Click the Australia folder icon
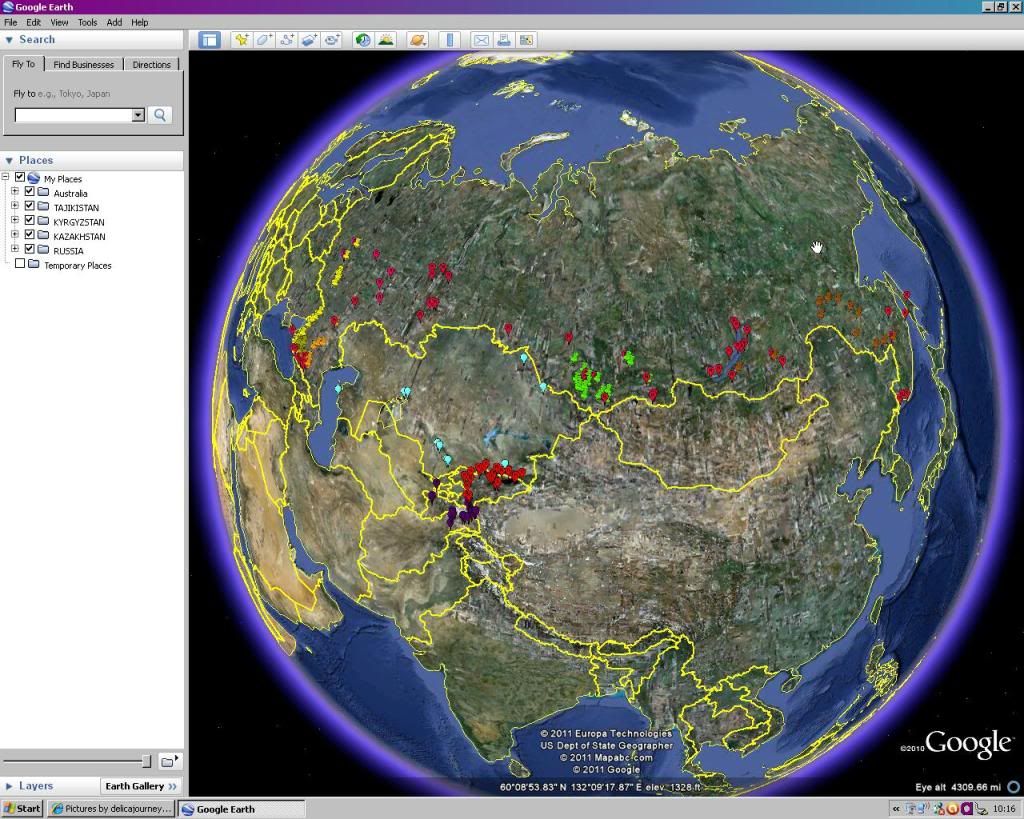 43,193
